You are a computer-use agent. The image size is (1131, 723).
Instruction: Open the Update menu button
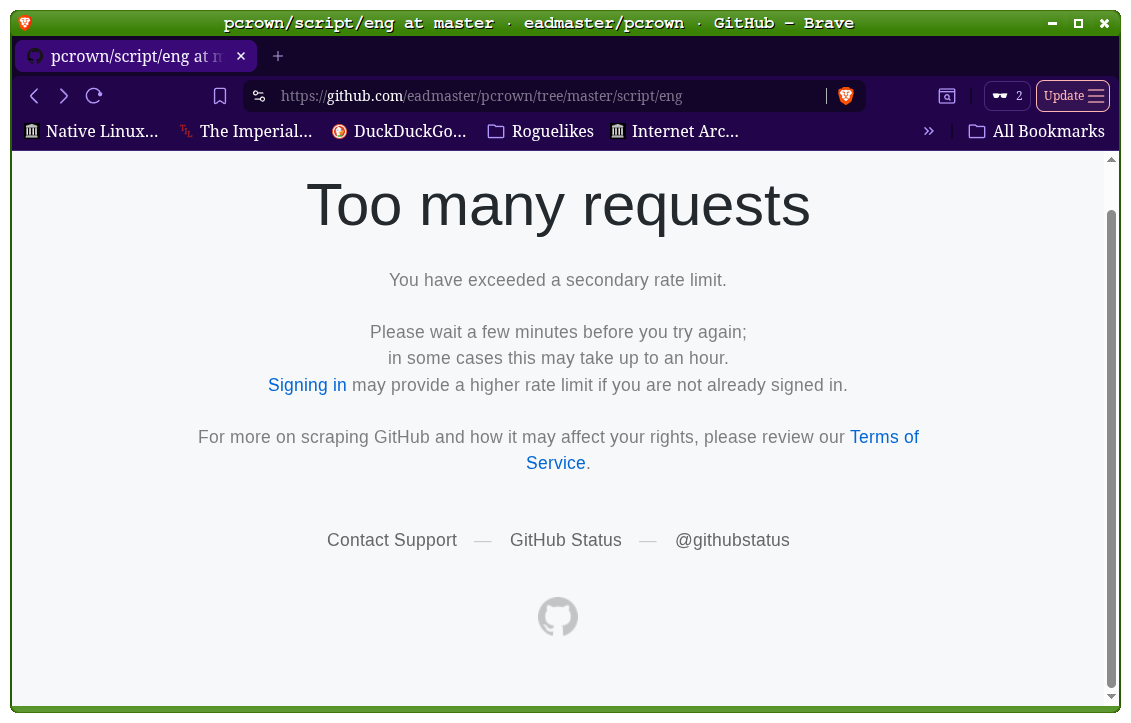[x=1073, y=96]
